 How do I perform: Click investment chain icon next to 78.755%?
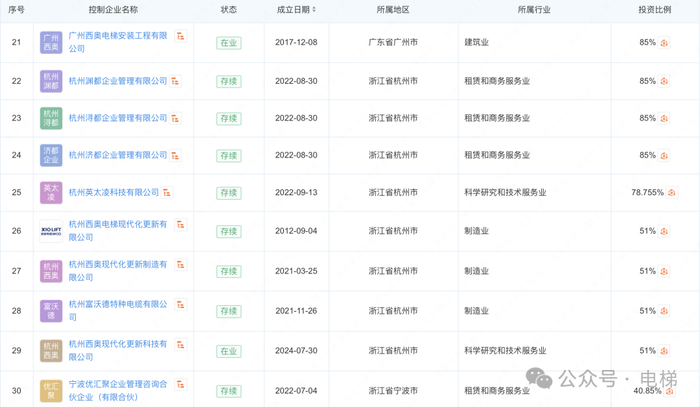(x=672, y=193)
